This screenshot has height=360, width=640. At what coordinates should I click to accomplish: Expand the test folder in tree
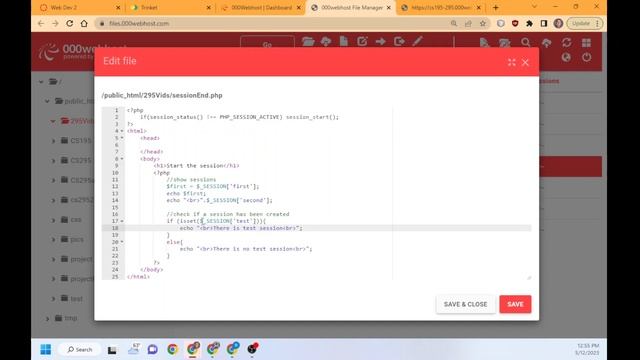coord(53,299)
